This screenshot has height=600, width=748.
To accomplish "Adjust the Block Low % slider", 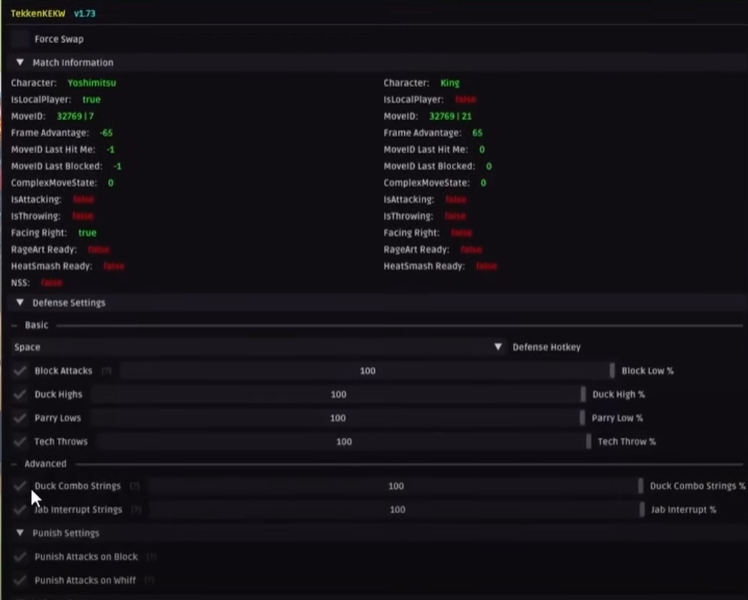I will (x=367, y=371).
